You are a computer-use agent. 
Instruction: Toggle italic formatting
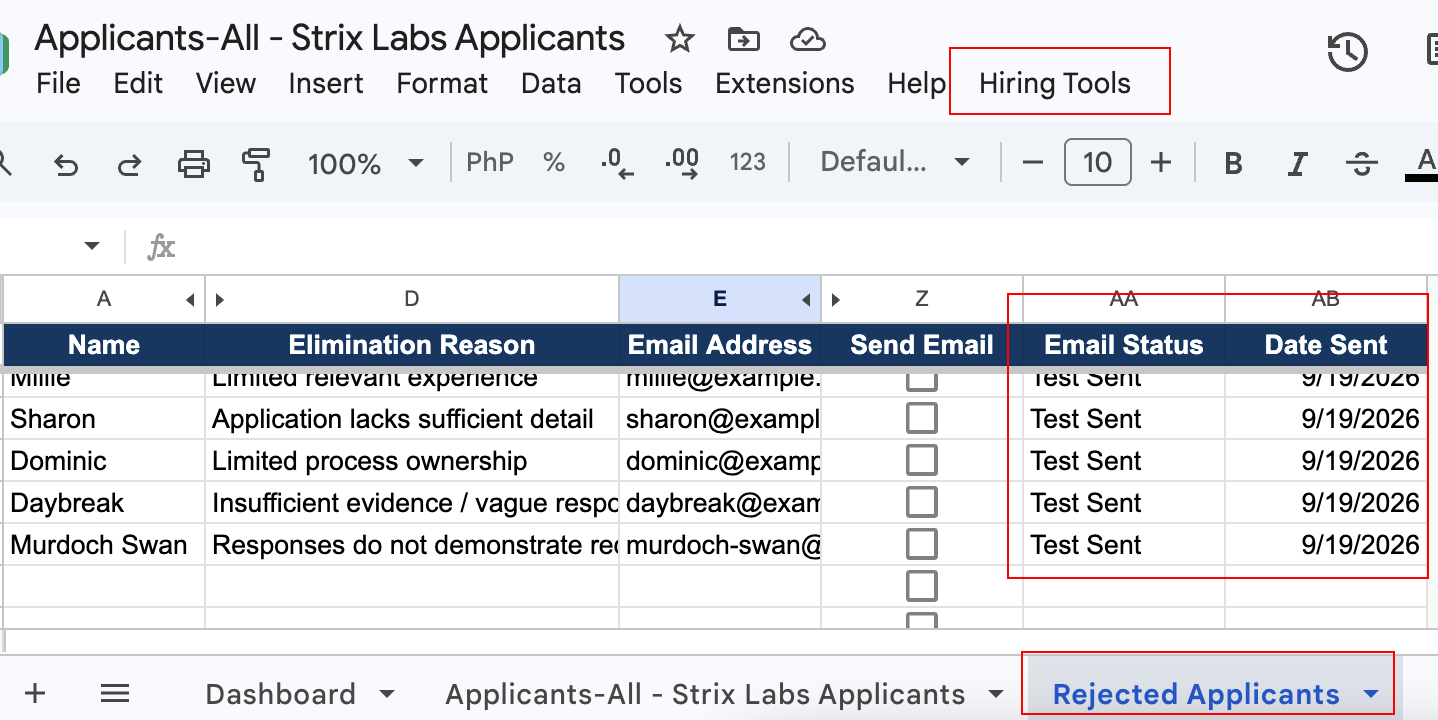point(1297,163)
